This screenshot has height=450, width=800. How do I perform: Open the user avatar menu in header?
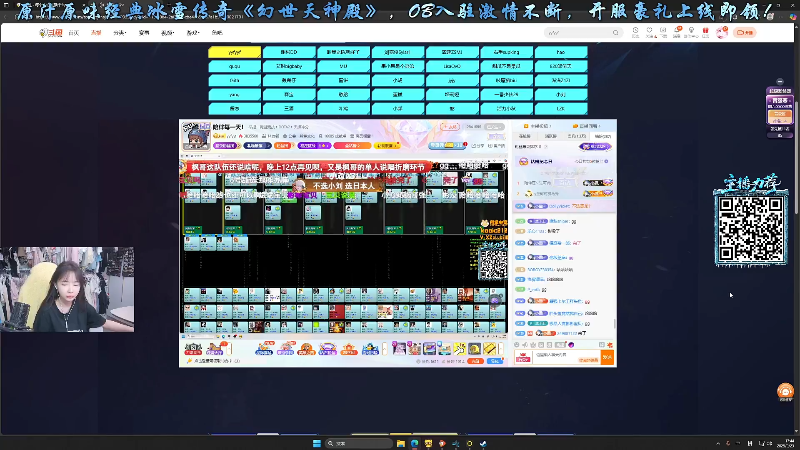point(722,33)
